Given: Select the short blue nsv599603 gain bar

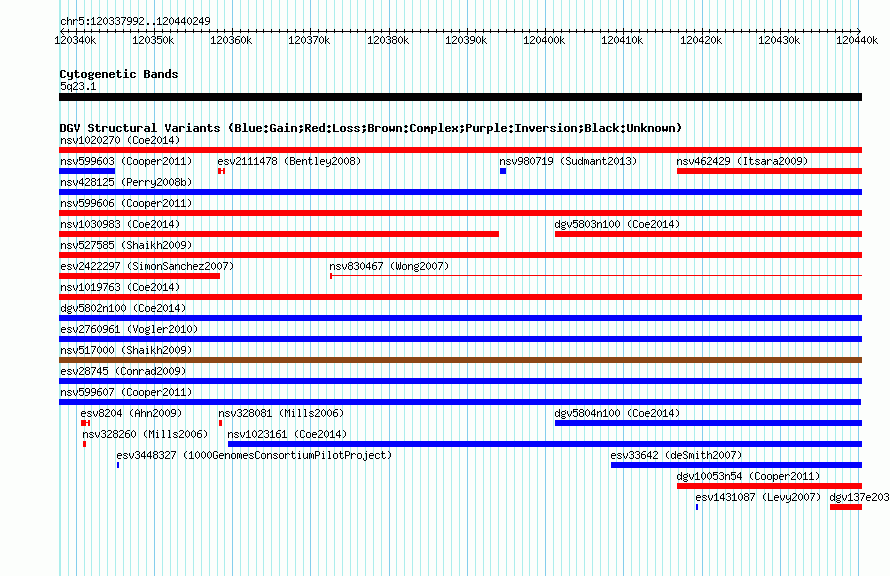Looking at the screenshot, I should (87, 171).
